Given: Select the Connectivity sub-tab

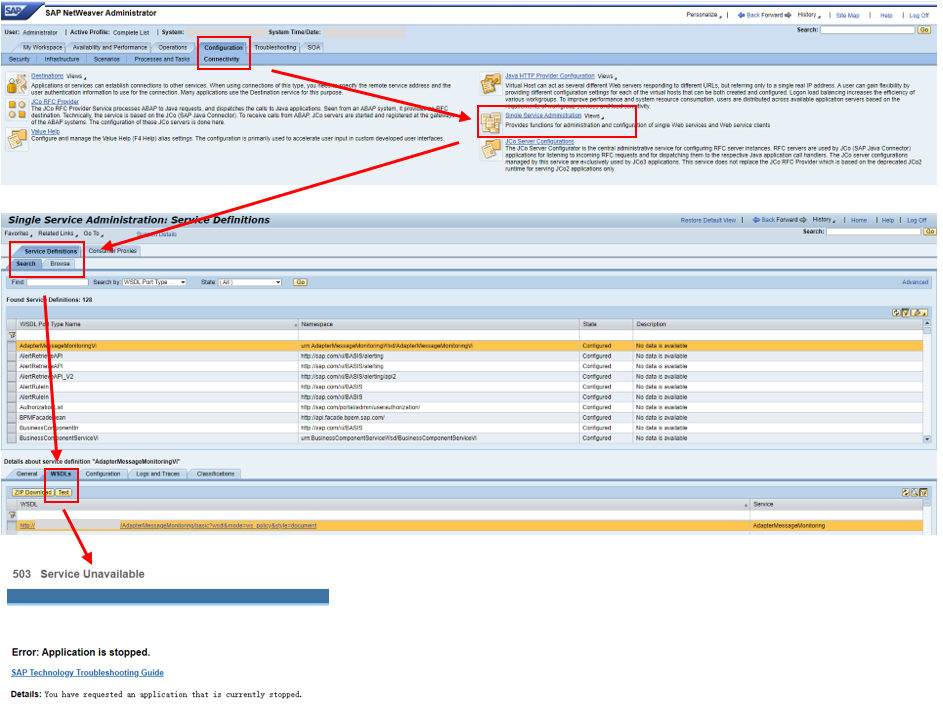Looking at the screenshot, I should [221, 59].
